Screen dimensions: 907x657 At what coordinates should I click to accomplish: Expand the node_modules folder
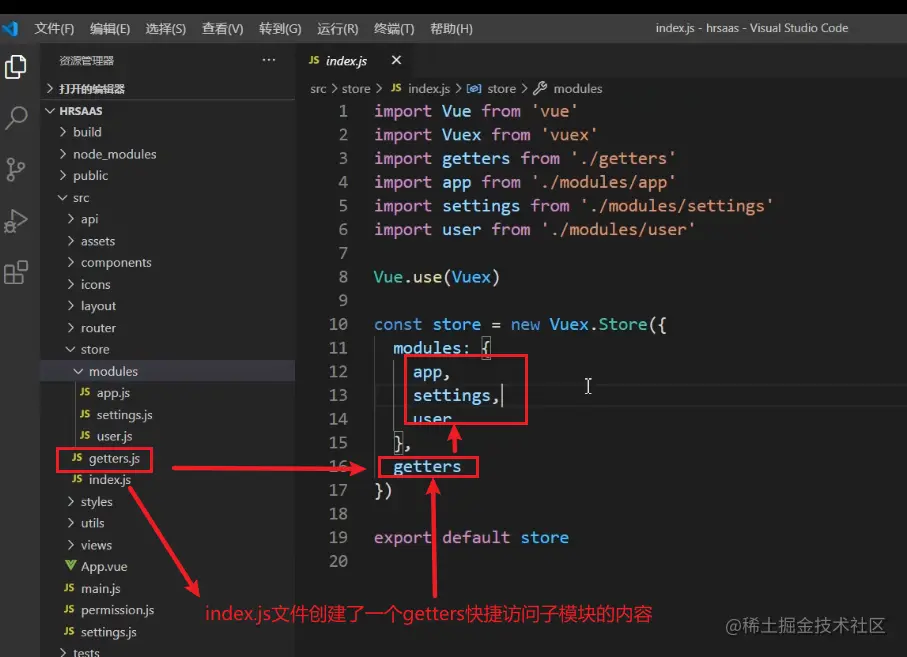pyautogui.click(x=168, y=154)
